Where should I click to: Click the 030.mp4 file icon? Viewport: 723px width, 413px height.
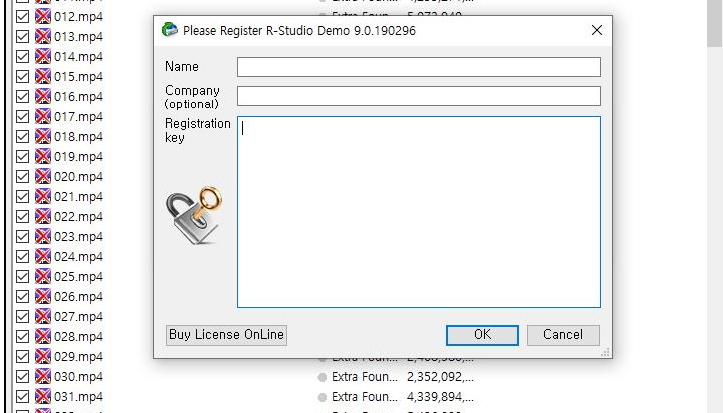pyautogui.click(x=43, y=377)
